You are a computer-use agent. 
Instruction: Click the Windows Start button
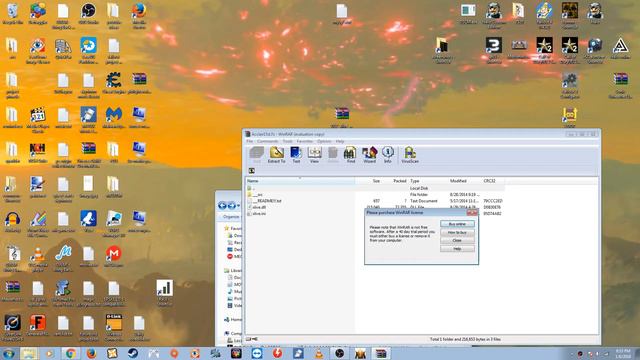(x=8, y=353)
